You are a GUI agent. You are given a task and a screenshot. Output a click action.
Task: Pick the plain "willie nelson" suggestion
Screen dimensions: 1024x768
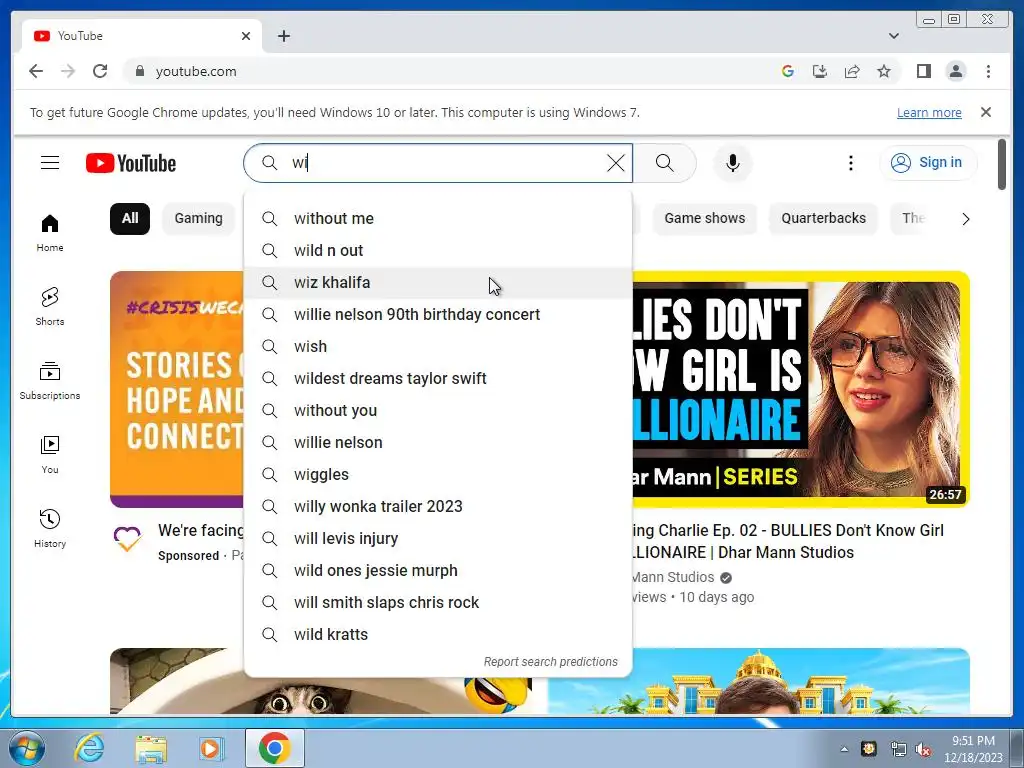tap(438, 442)
